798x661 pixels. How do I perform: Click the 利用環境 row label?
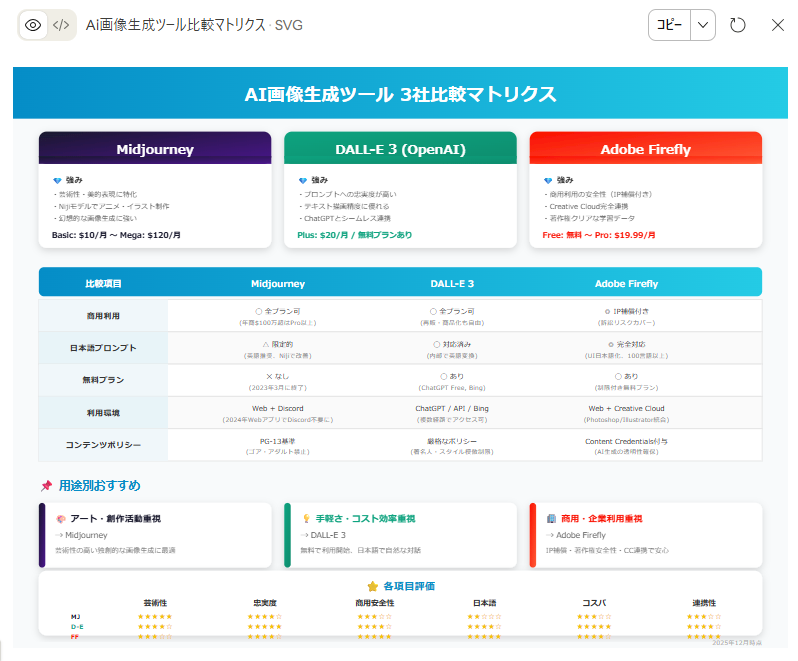pyautogui.click(x=103, y=412)
